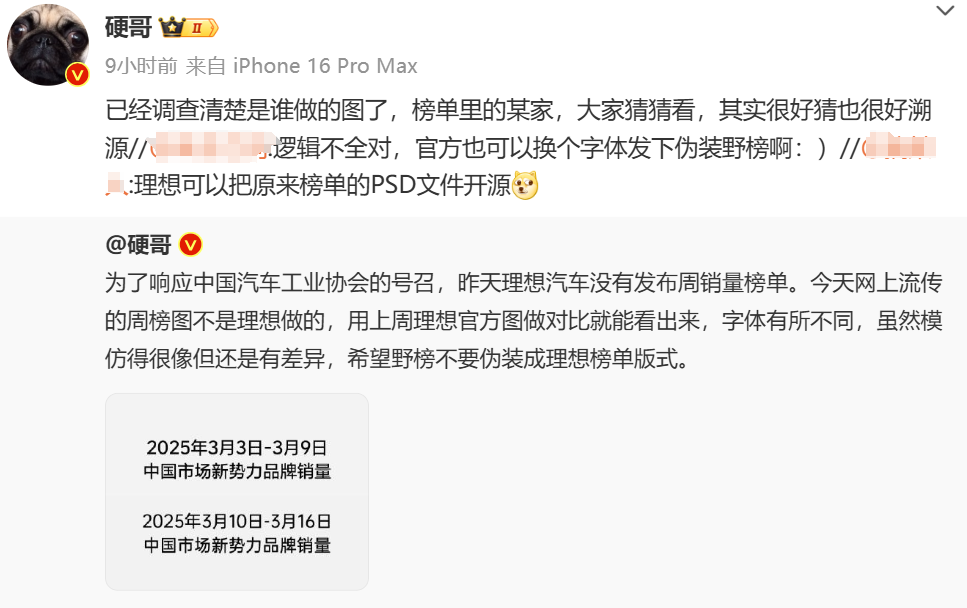Click the iPhone 16 Pro Max source label

point(325,65)
